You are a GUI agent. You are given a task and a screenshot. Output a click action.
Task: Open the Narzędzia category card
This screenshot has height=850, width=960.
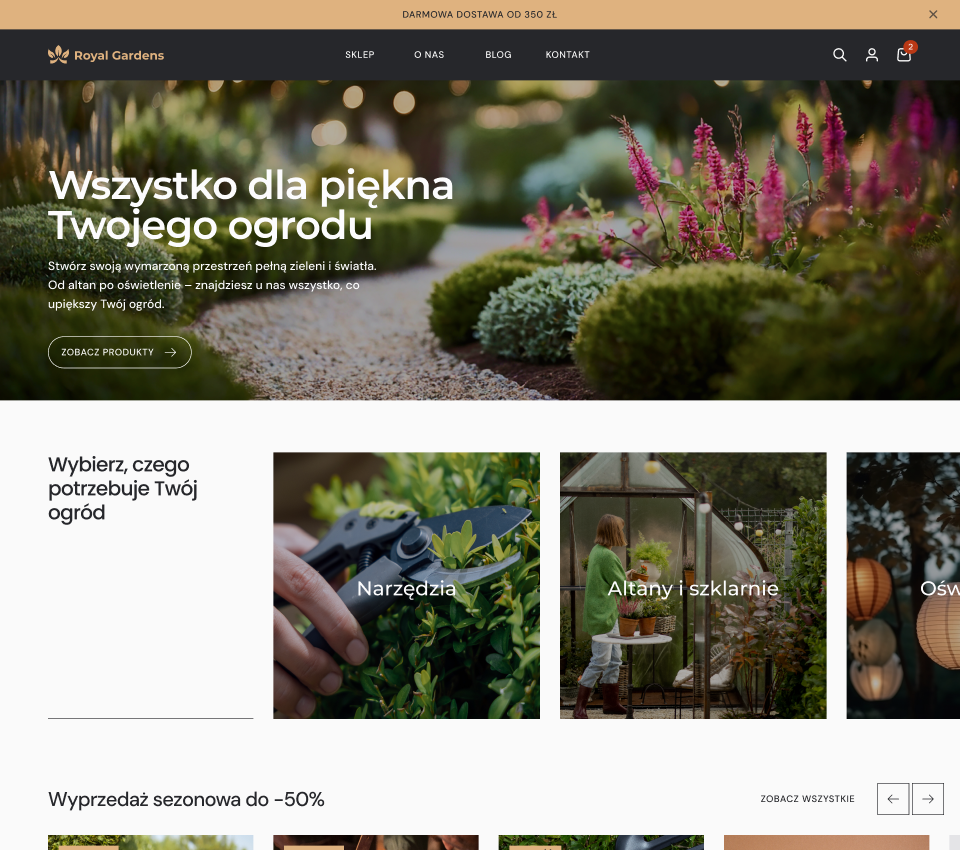[406, 586]
